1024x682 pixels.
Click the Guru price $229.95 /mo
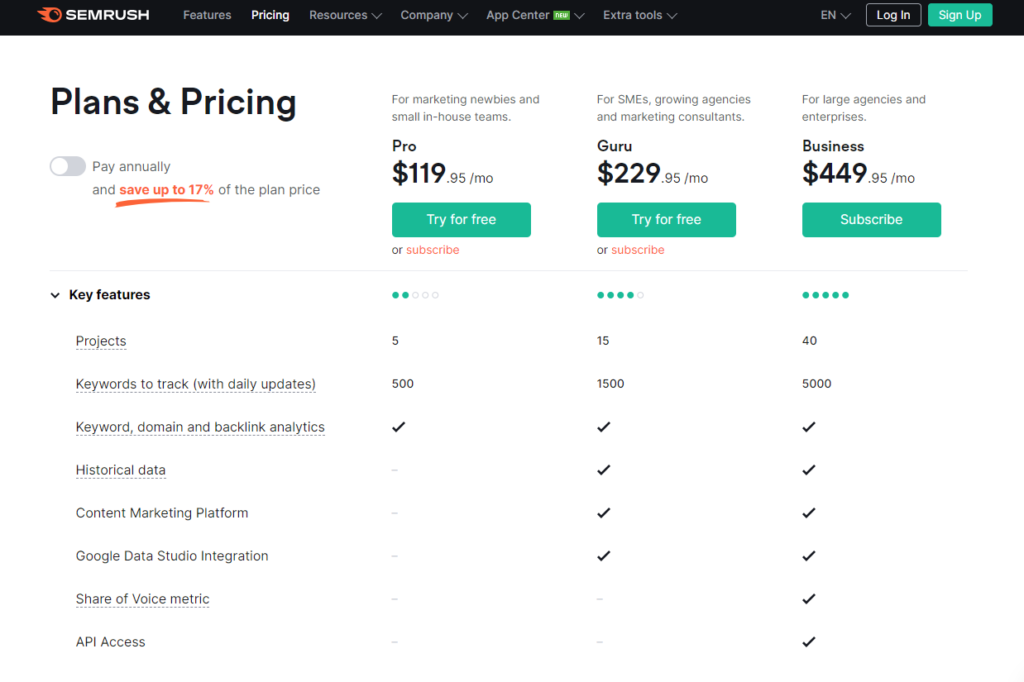pyautogui.click(x=652, y=174)
